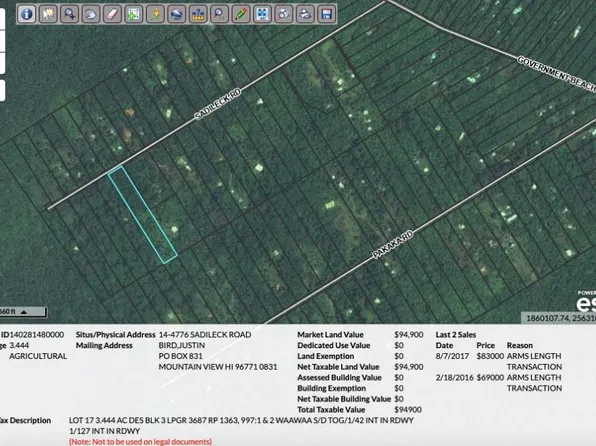Click the sale date 8/7/2017
This screenshot has height=446, width=596.
452,356
